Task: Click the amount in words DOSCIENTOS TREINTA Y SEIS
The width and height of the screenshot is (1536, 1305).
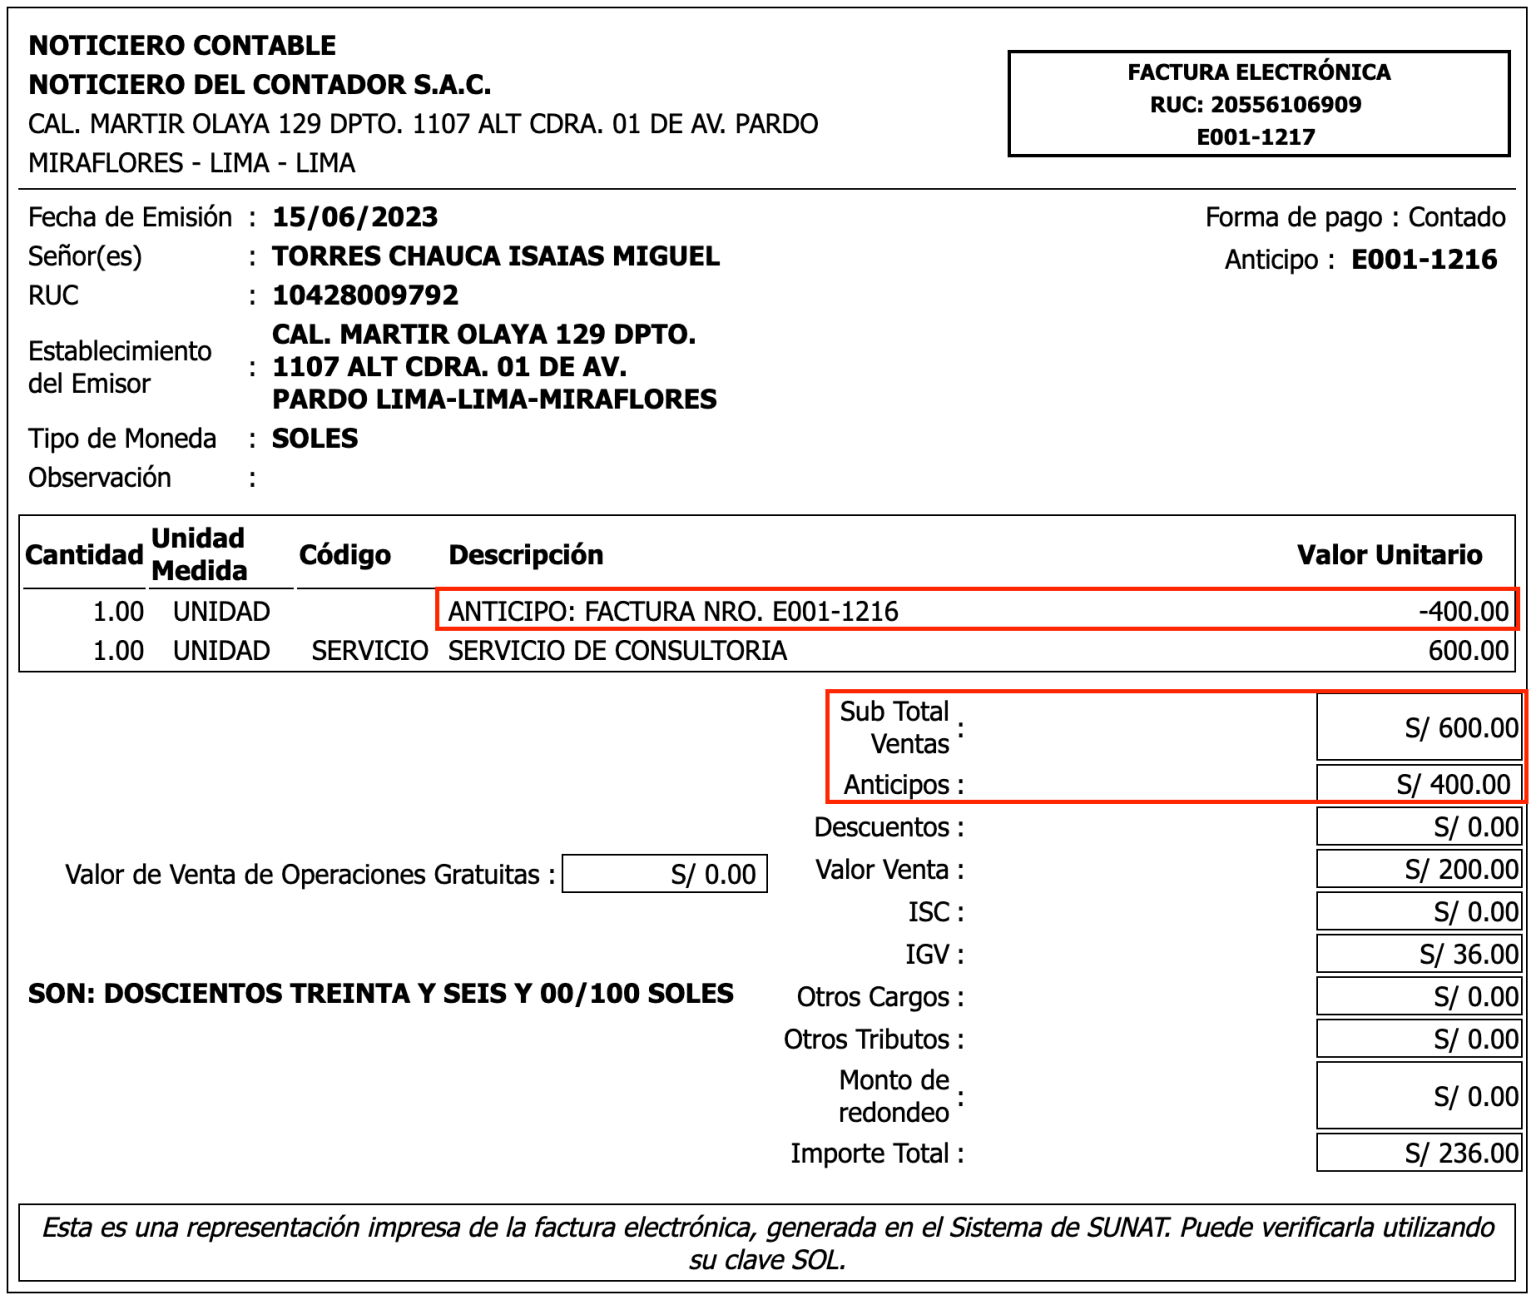Action: click(x=380, y=994)
